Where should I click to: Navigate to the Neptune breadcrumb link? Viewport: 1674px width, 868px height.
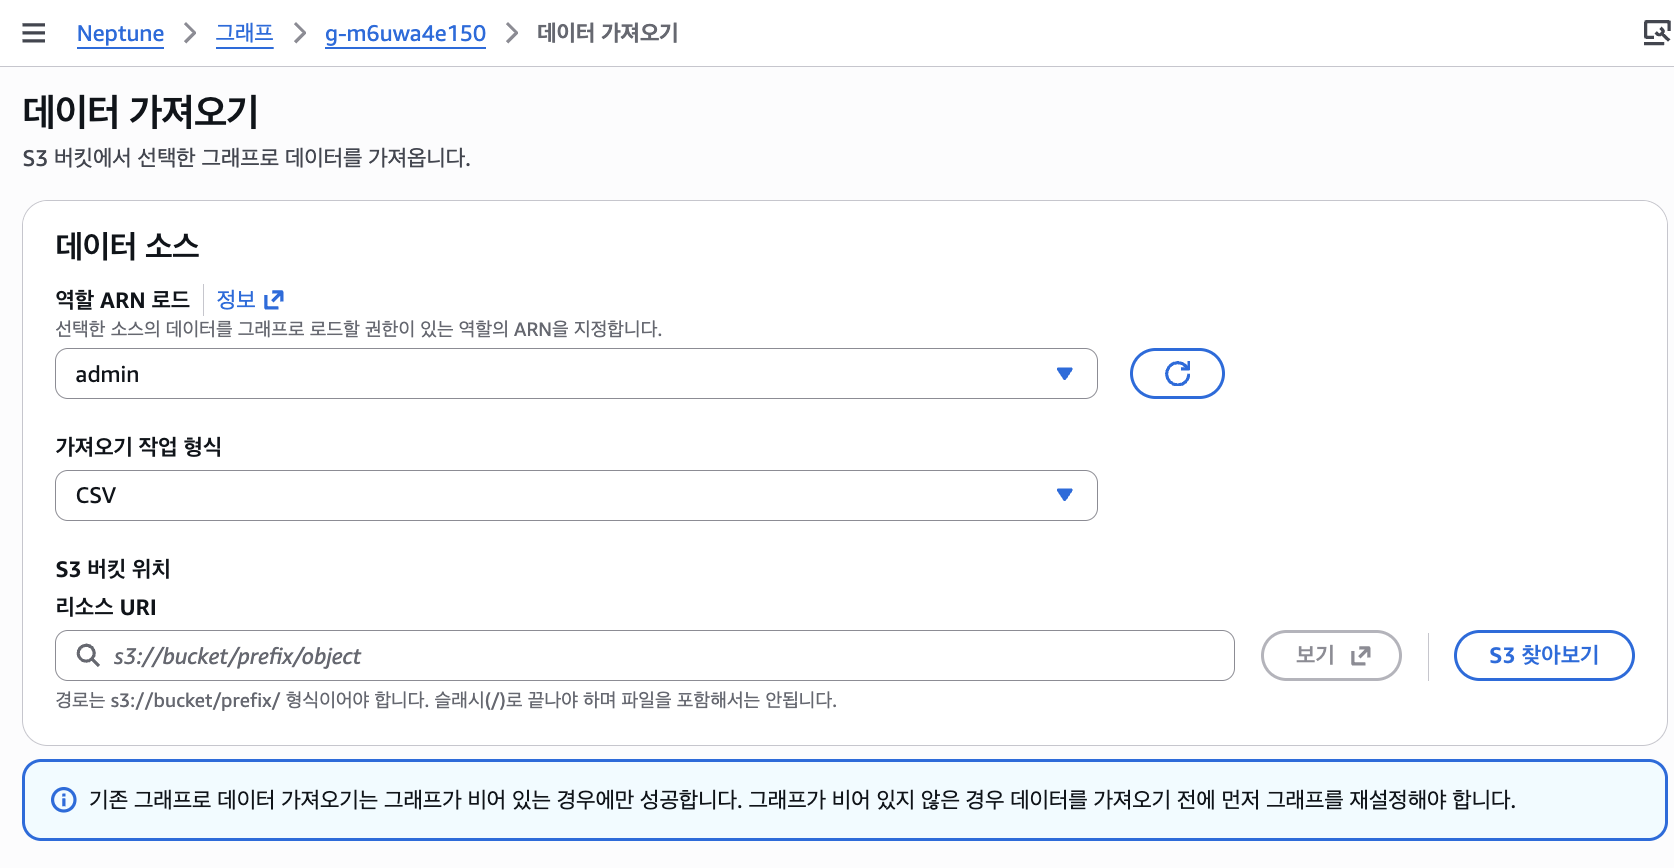(x=120, y=33)
